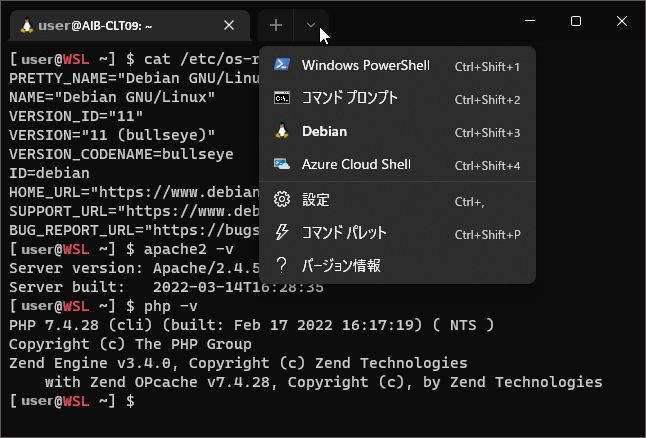Click the Debian penguin icon in menu
Viewport: 646px width, 438px height.
pos(282,131)
